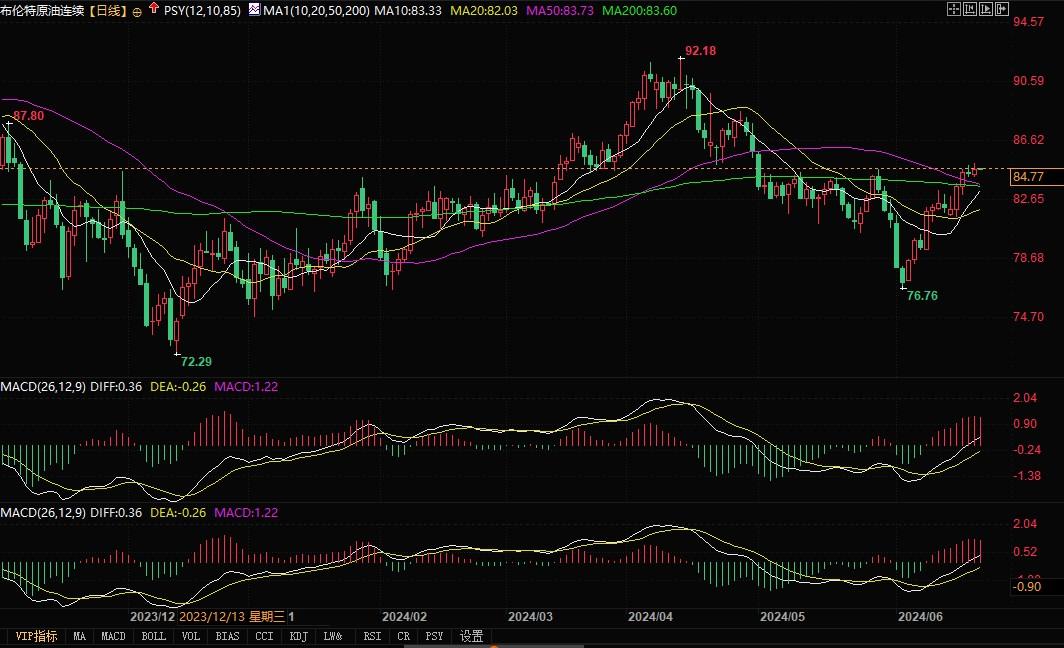
Task: Open the 设置 settings item on bottom bar
Action: pos(470,636)
